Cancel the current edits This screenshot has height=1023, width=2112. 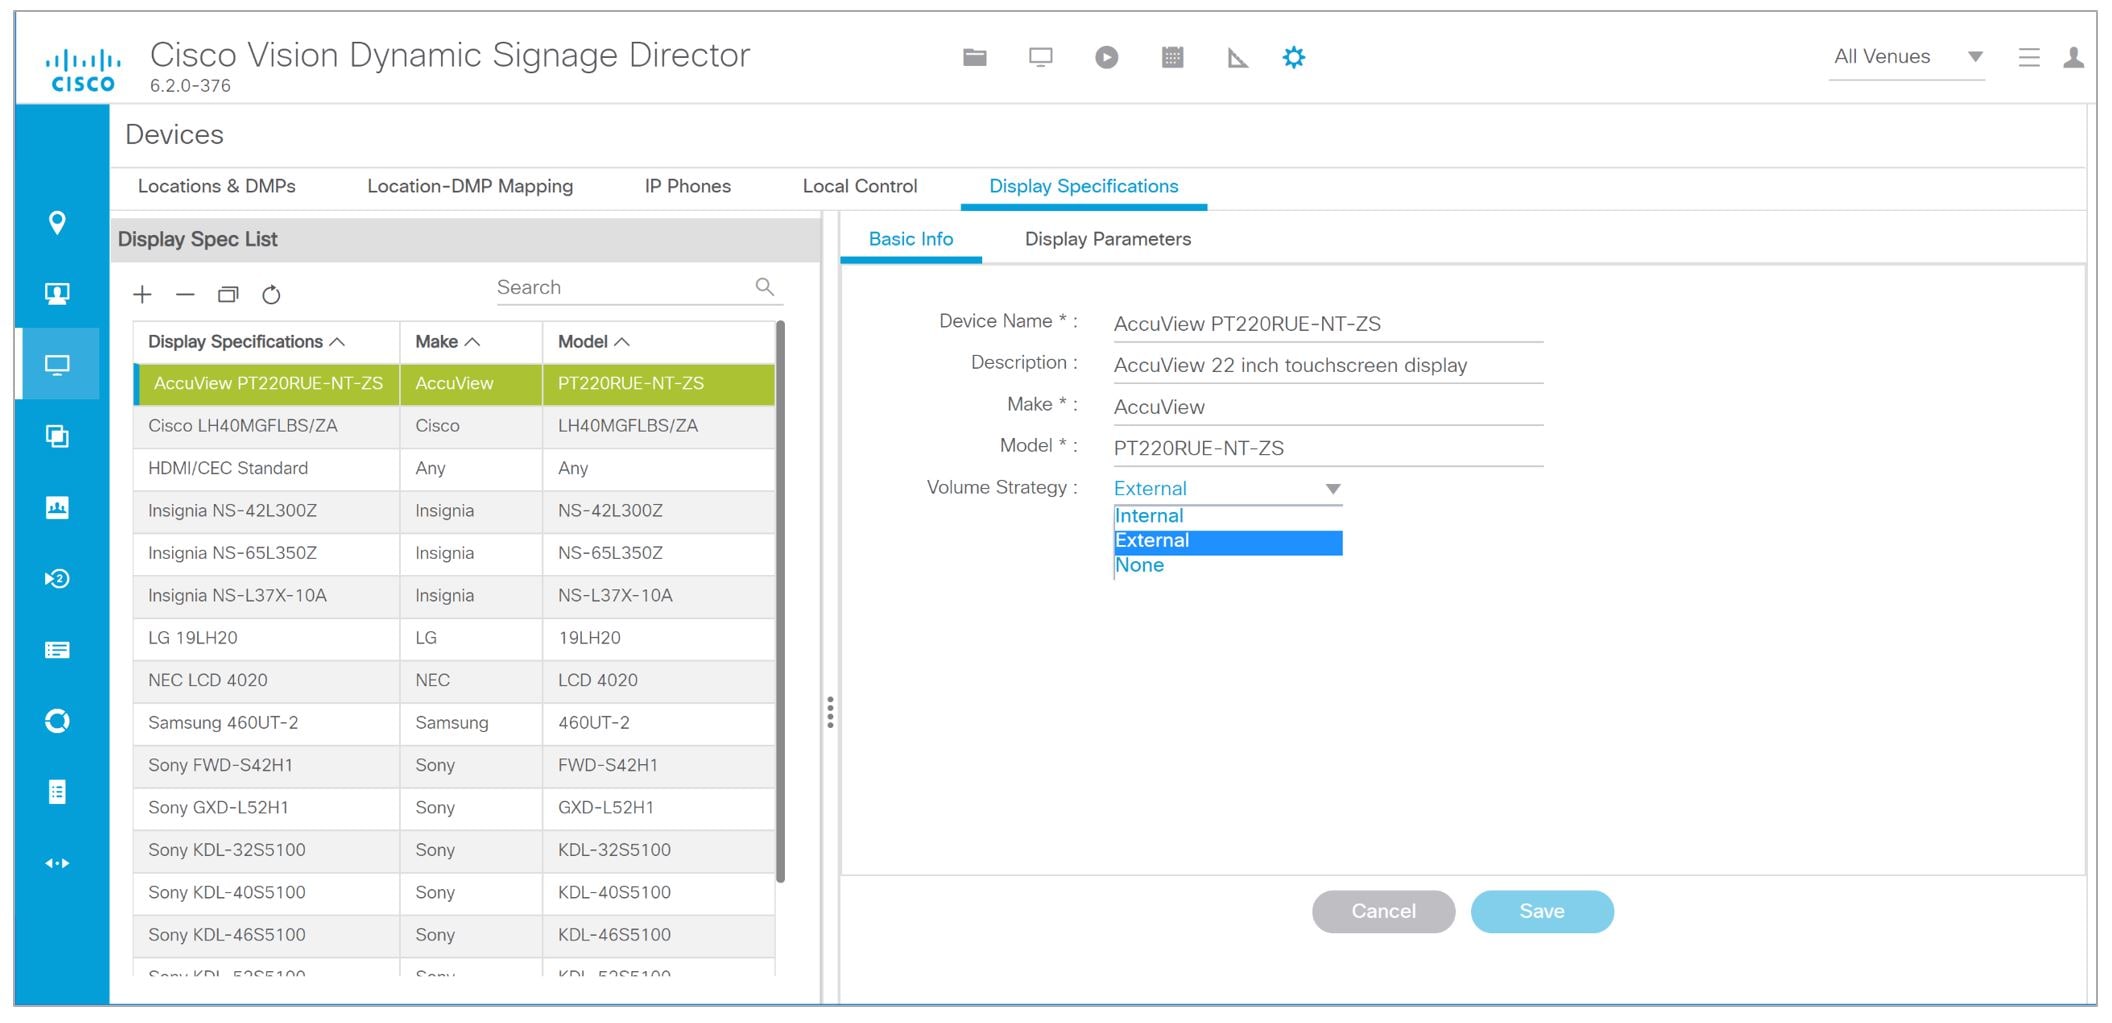[1383, 911]
